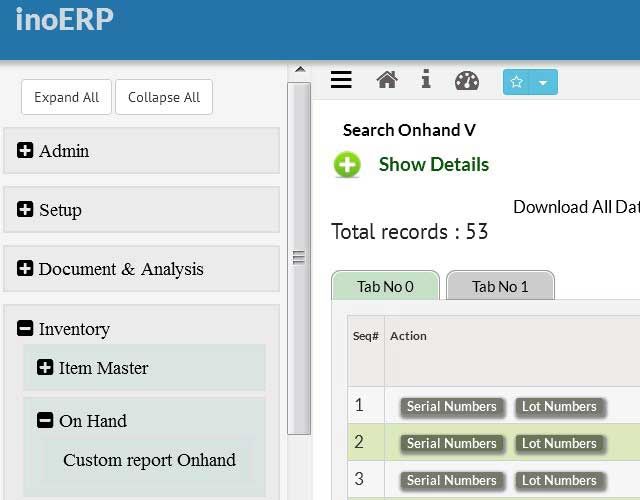This screenshot has height=500, width=640.
Task: Click the Search Onhand V heading
Action: click(x=409, y=130)
